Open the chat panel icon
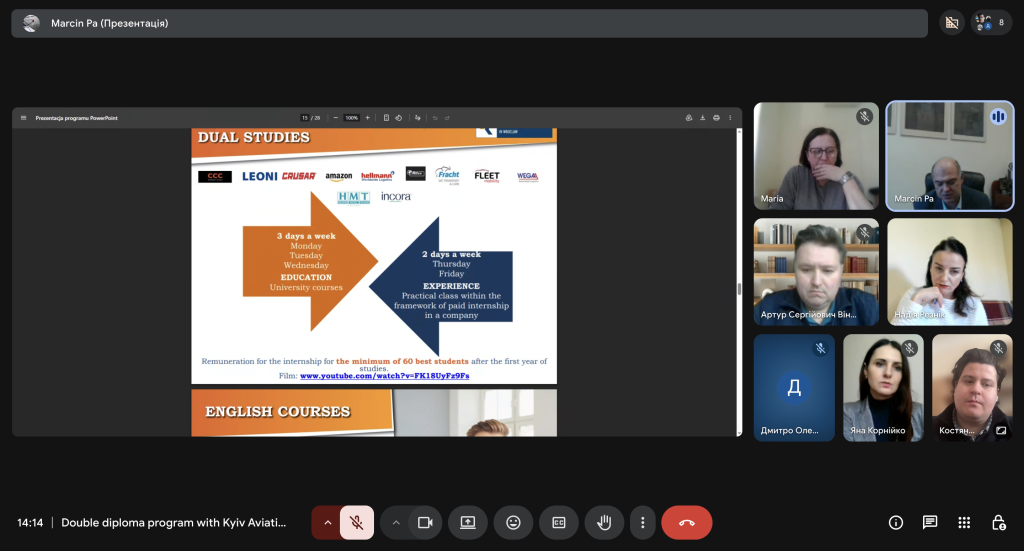 tap(930, 522)
